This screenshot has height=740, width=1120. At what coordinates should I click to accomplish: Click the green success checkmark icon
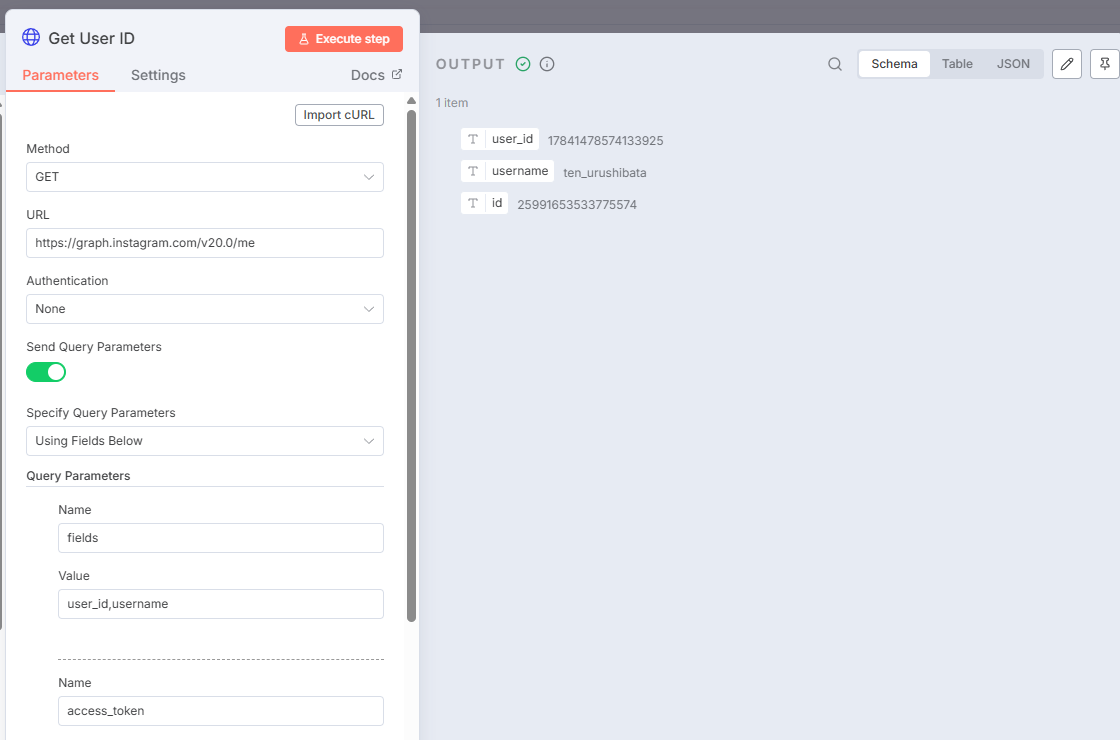pyautogui.click(x=523, y=64)
